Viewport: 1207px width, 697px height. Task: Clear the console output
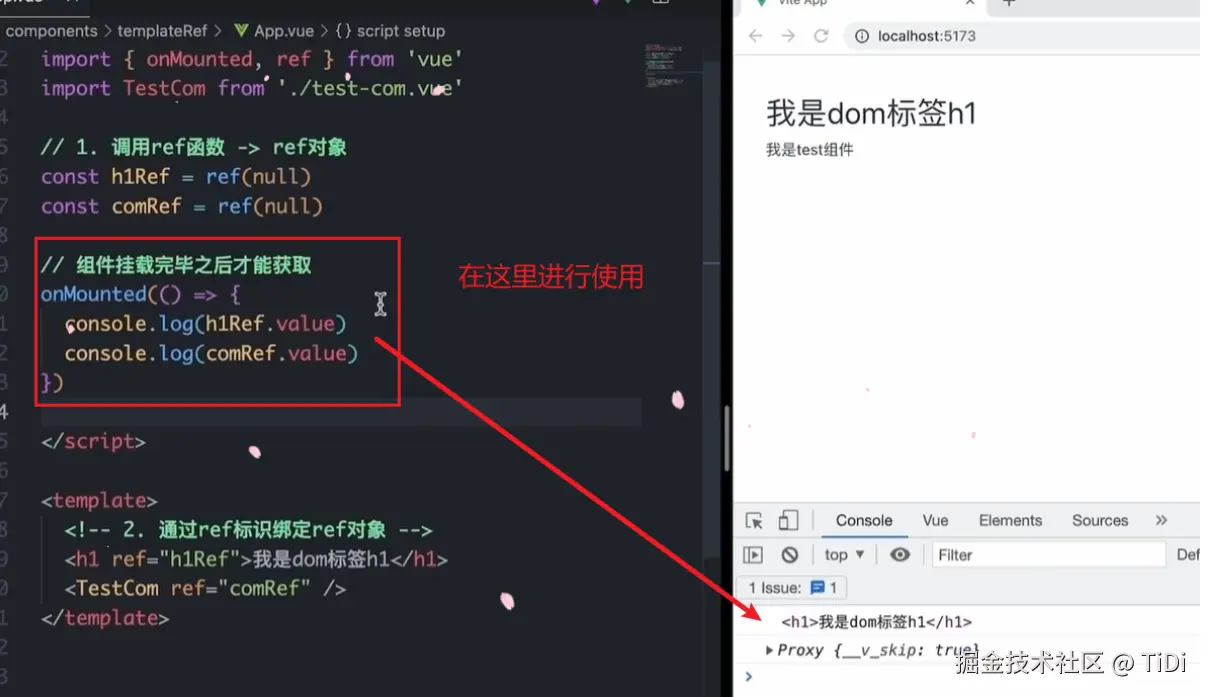point(790,555)
